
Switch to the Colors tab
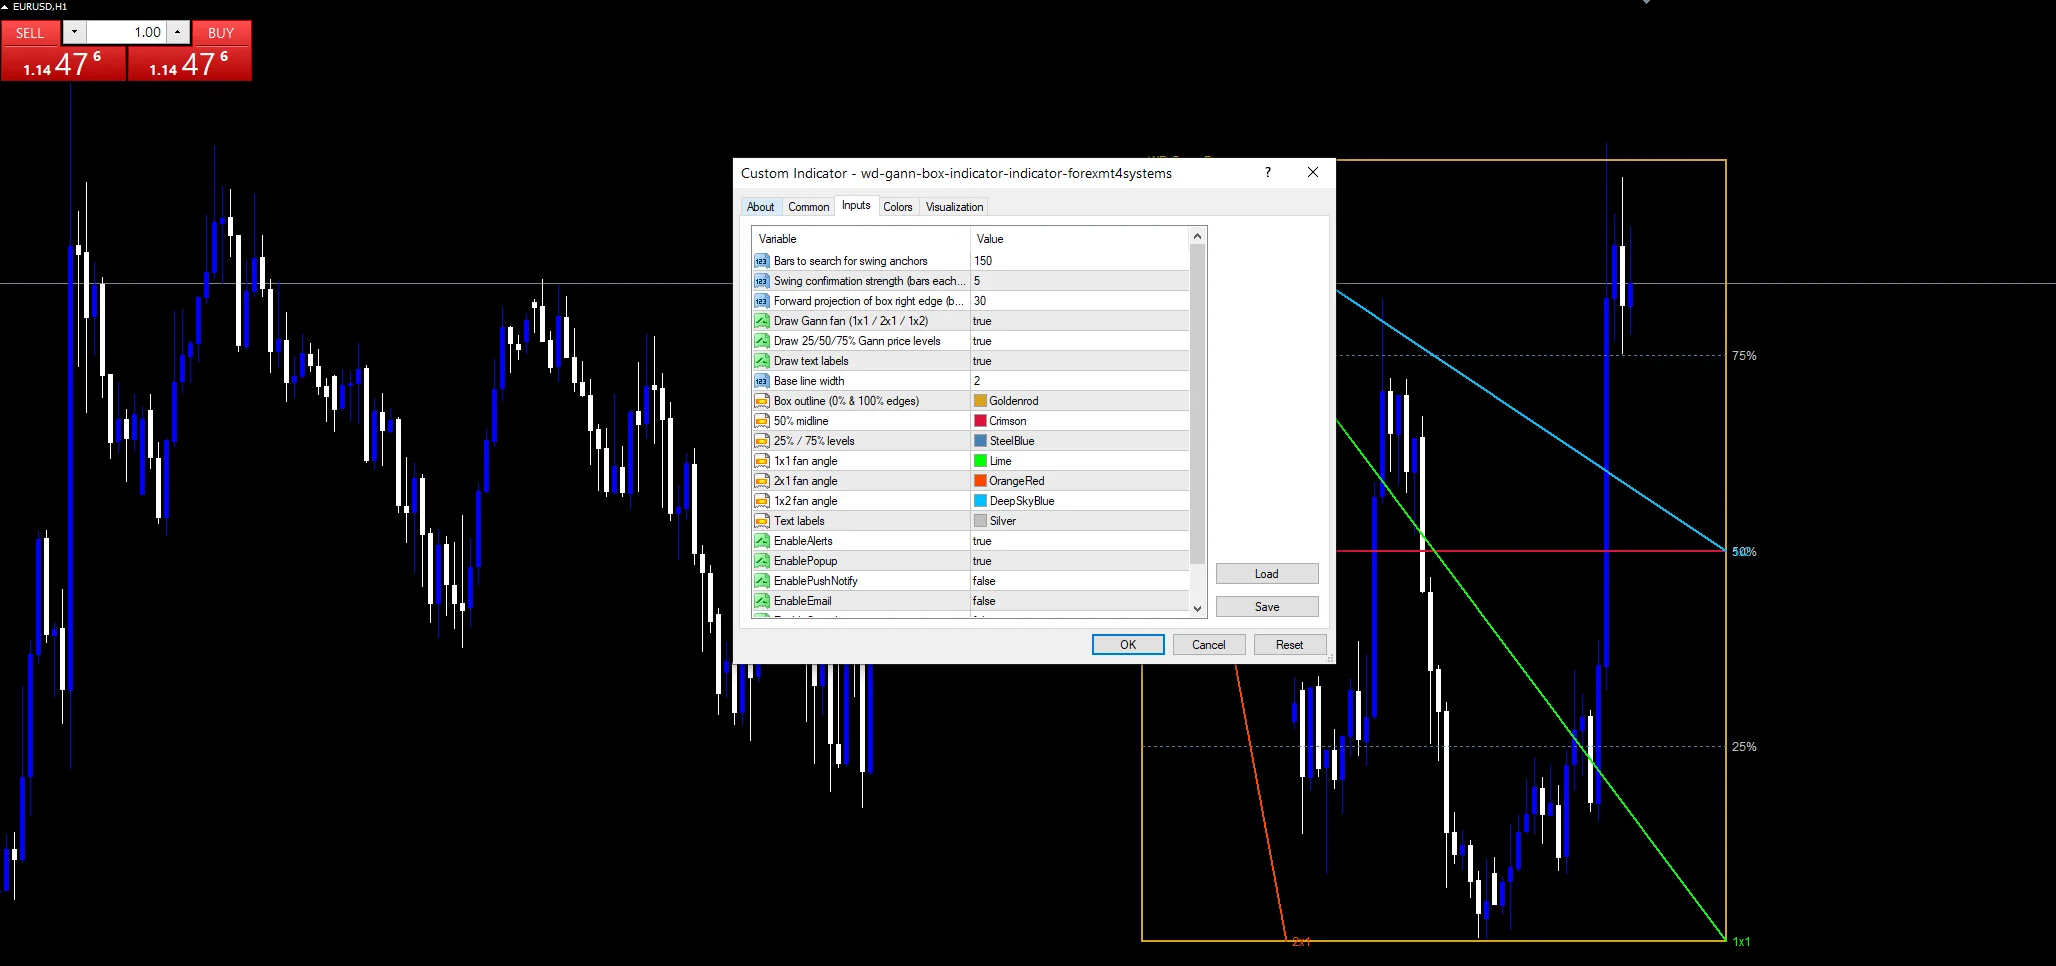[x=897, y=207]
